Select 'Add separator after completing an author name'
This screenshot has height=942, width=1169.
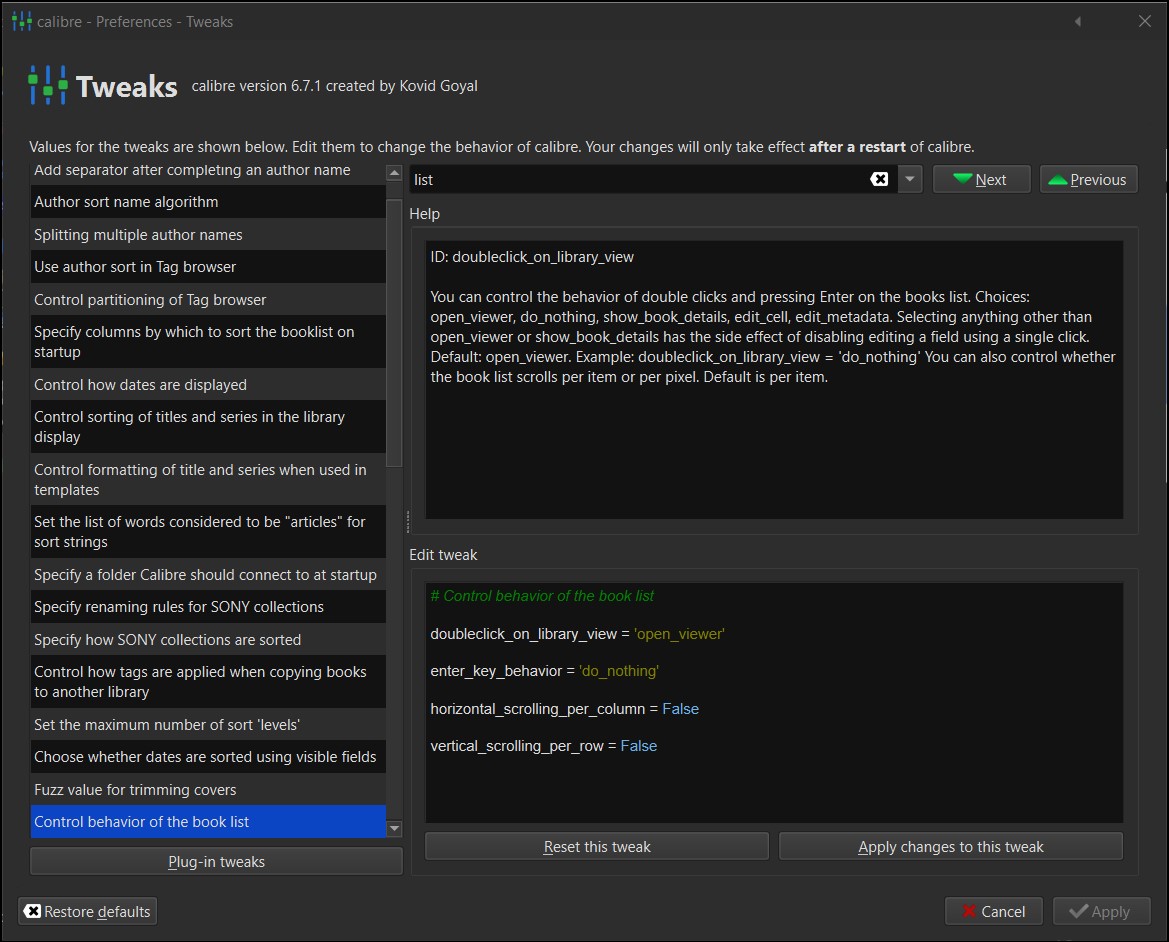tap(208, 173)
